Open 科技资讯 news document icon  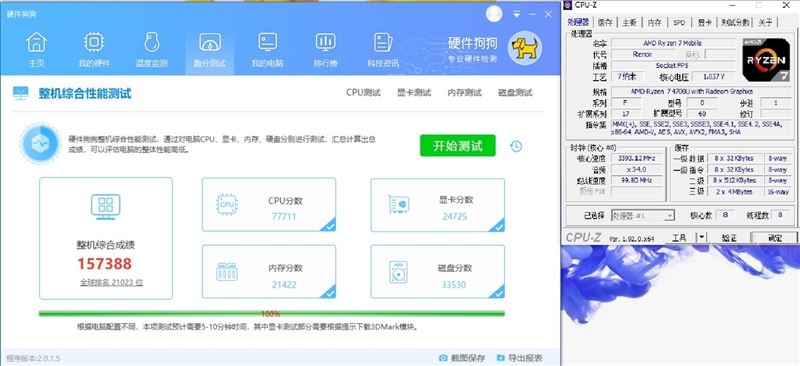click(x=383, y=42)
